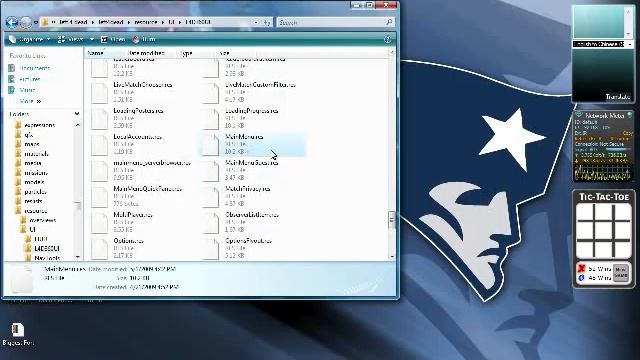Image resolution: width=640 pixels, height=360 pixels.
Task: Open the address bar history dropdown
Action: (x=256, y=22)
